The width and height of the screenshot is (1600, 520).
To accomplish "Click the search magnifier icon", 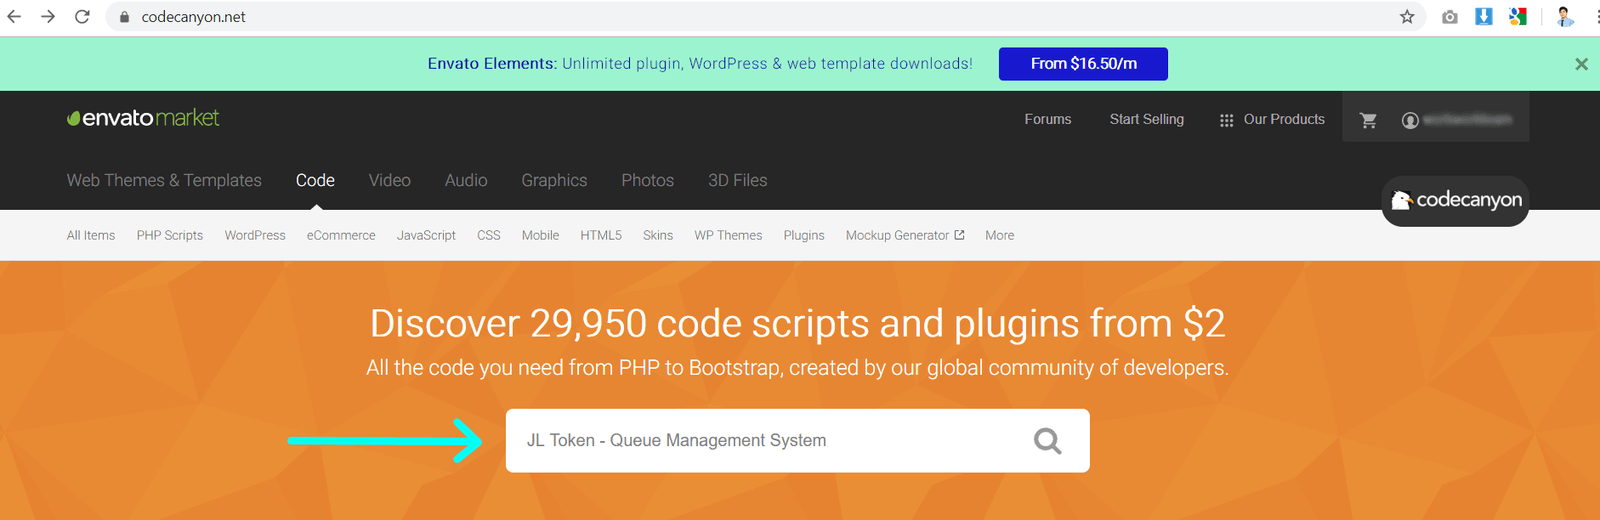I will click(1047, 440).
